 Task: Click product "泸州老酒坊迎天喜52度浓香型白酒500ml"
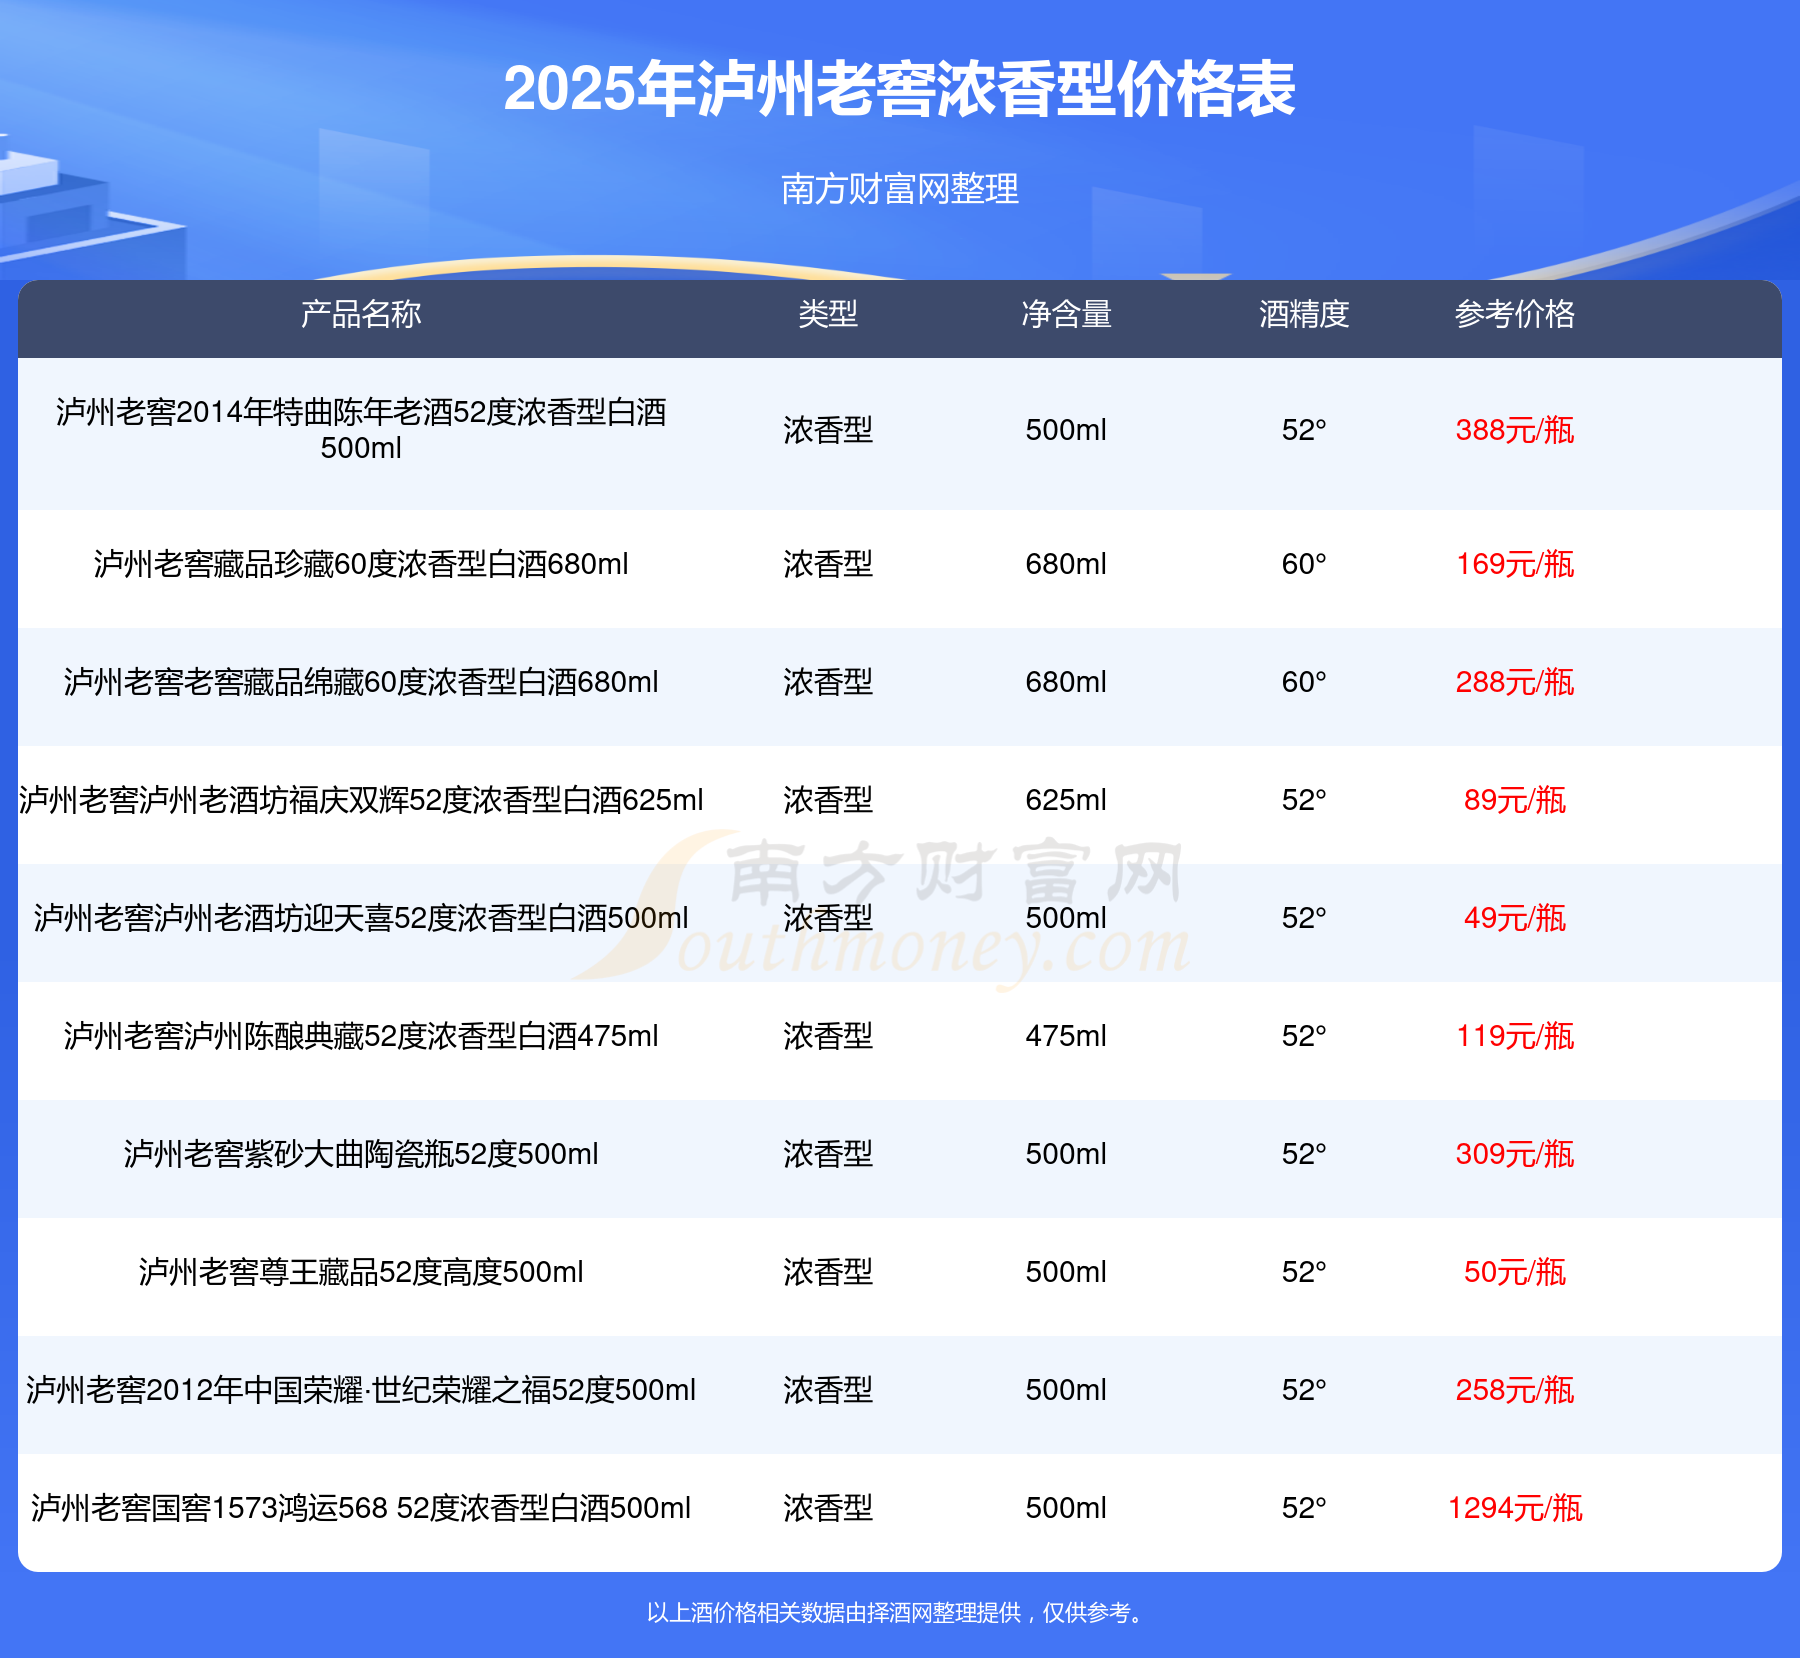421,918
